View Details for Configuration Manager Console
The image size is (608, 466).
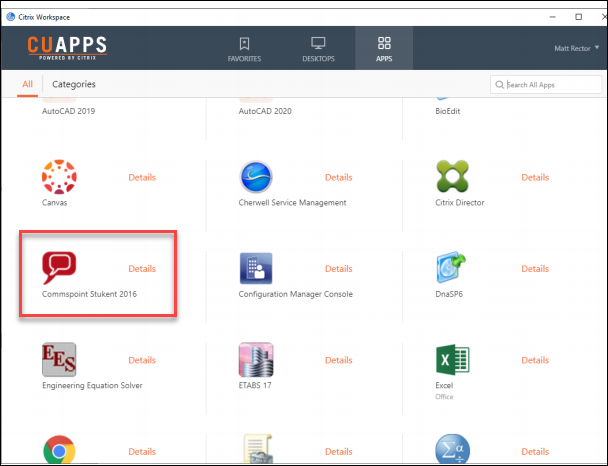click(x=339, y=268)
